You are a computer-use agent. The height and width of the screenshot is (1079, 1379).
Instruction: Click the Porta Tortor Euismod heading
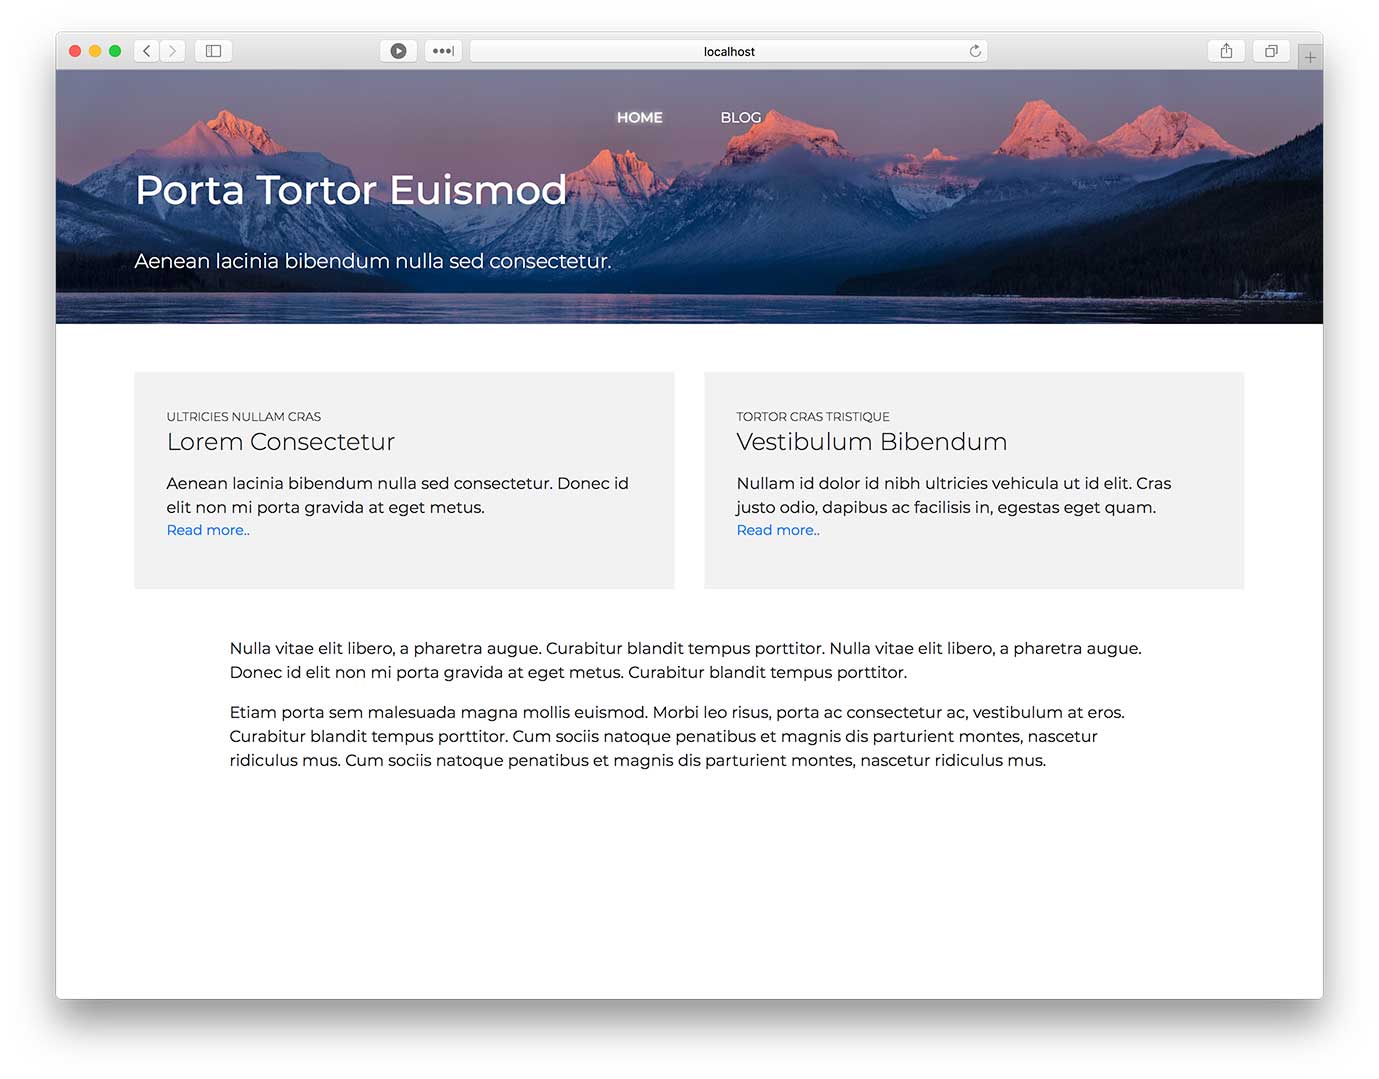pos(351,190)
